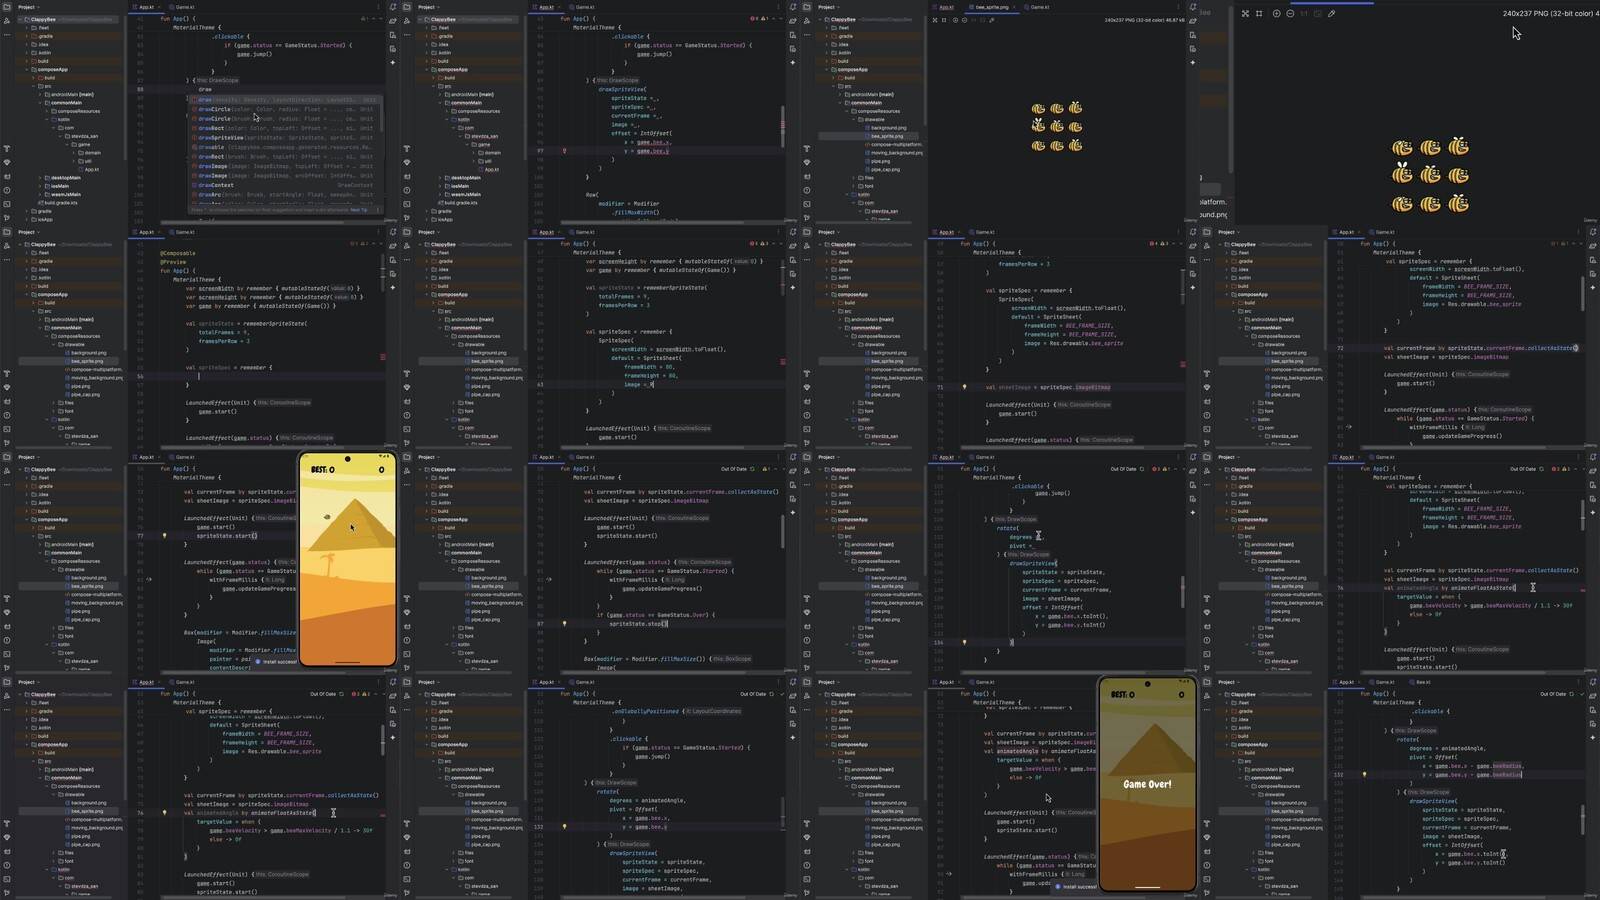The image size is (1600, 900).
Task: Switch to Game.kt tab beside bee_sprite.png
Action: 1038,7
